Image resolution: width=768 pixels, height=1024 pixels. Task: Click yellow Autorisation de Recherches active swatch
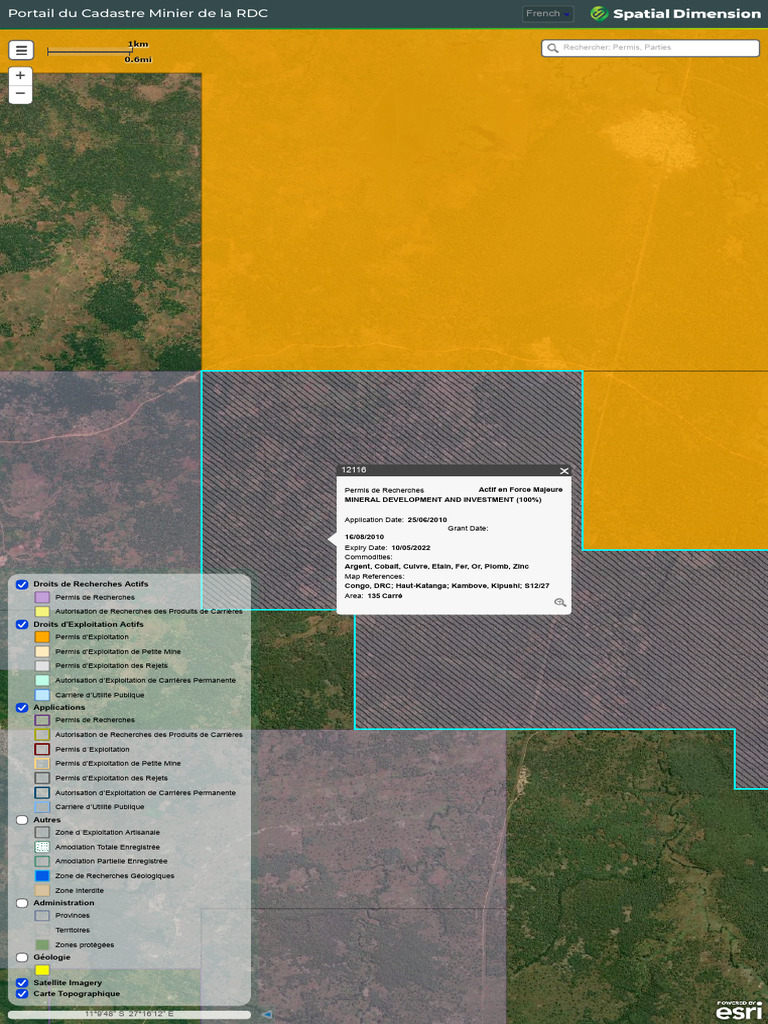point(42,612)
